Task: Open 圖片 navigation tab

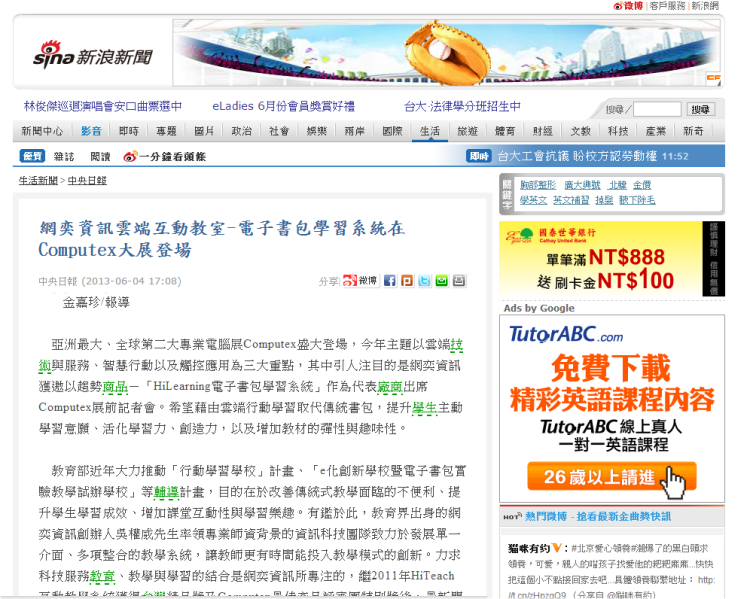Action: coord(204,131)
